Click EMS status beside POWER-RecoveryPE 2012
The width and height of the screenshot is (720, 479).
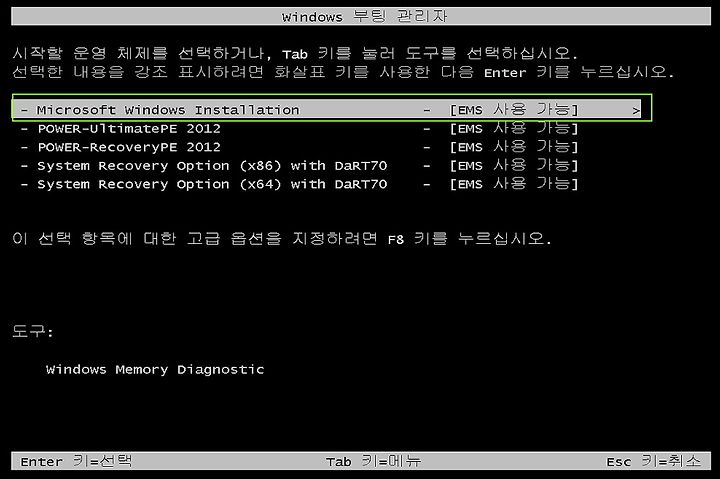(x=513, y=147)
